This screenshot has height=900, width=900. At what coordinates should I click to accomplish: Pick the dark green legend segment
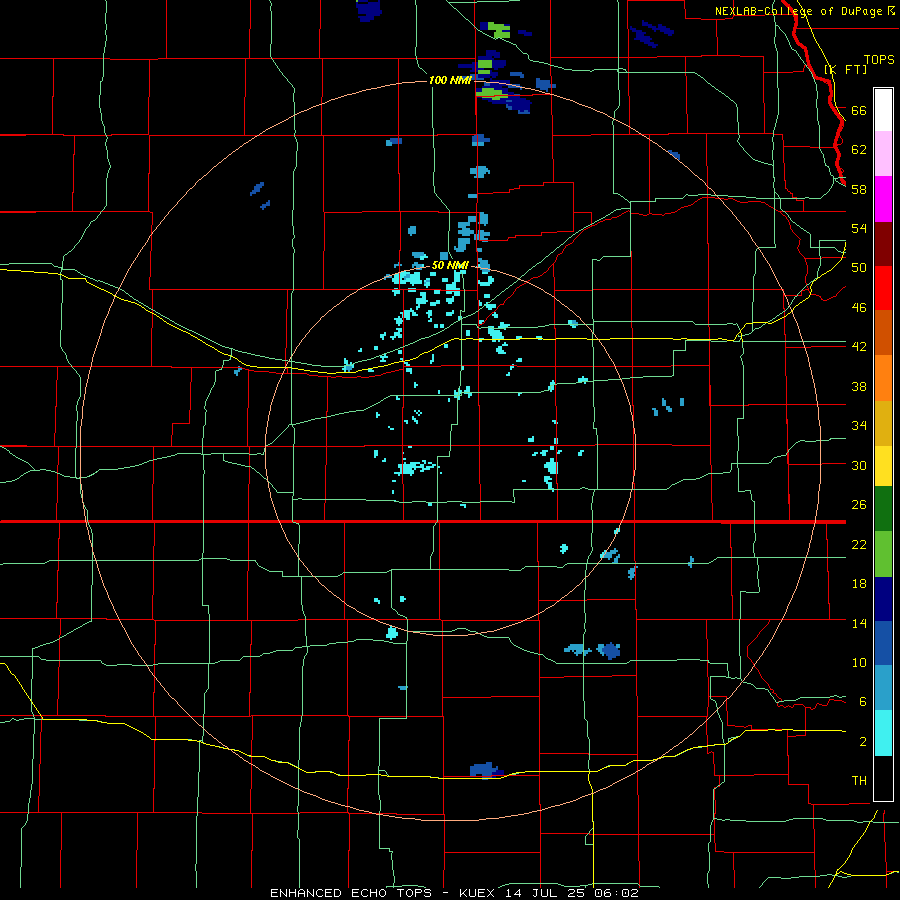pyautogui.click(x=883, y=509)
